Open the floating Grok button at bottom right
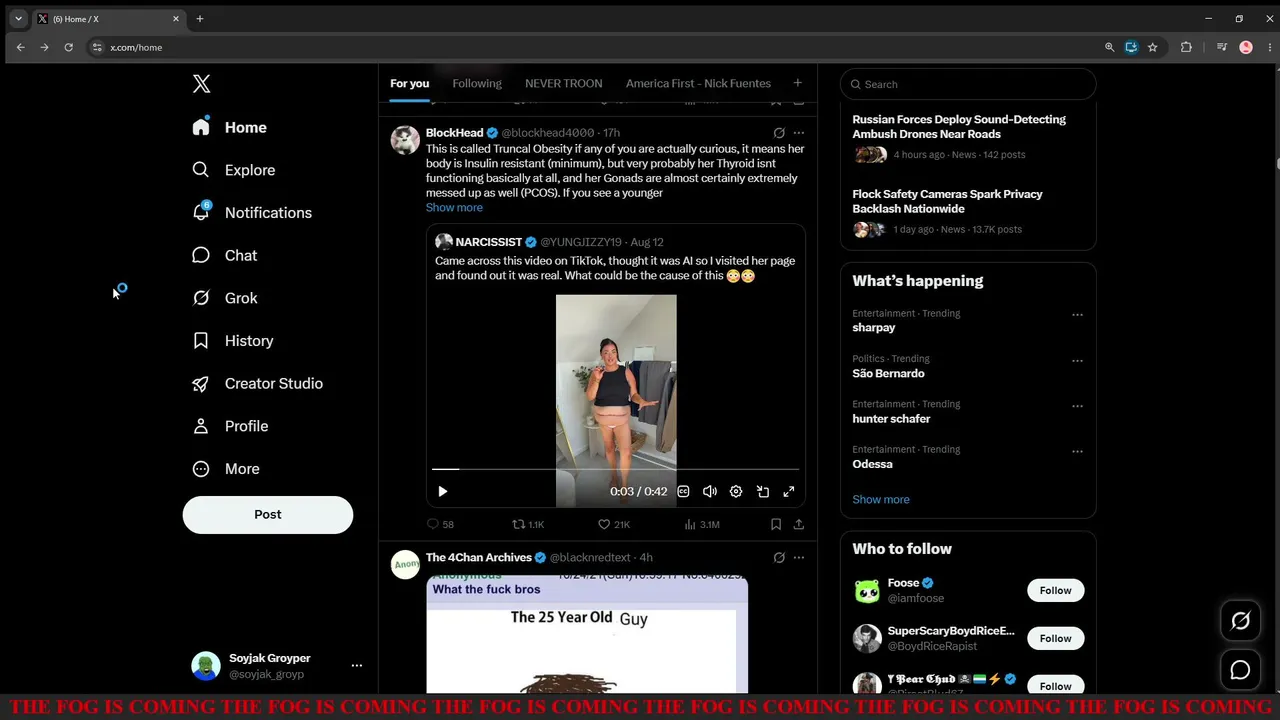 pos(1240,621)
